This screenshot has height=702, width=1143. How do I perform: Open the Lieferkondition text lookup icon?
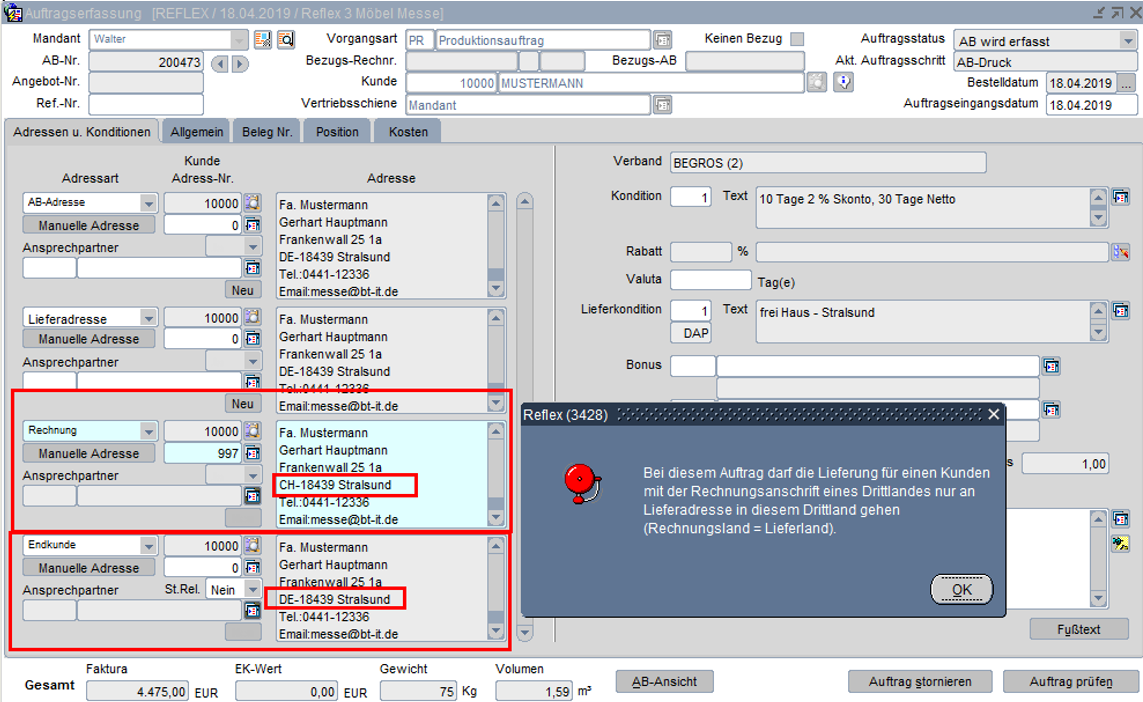coord(1120,311)
